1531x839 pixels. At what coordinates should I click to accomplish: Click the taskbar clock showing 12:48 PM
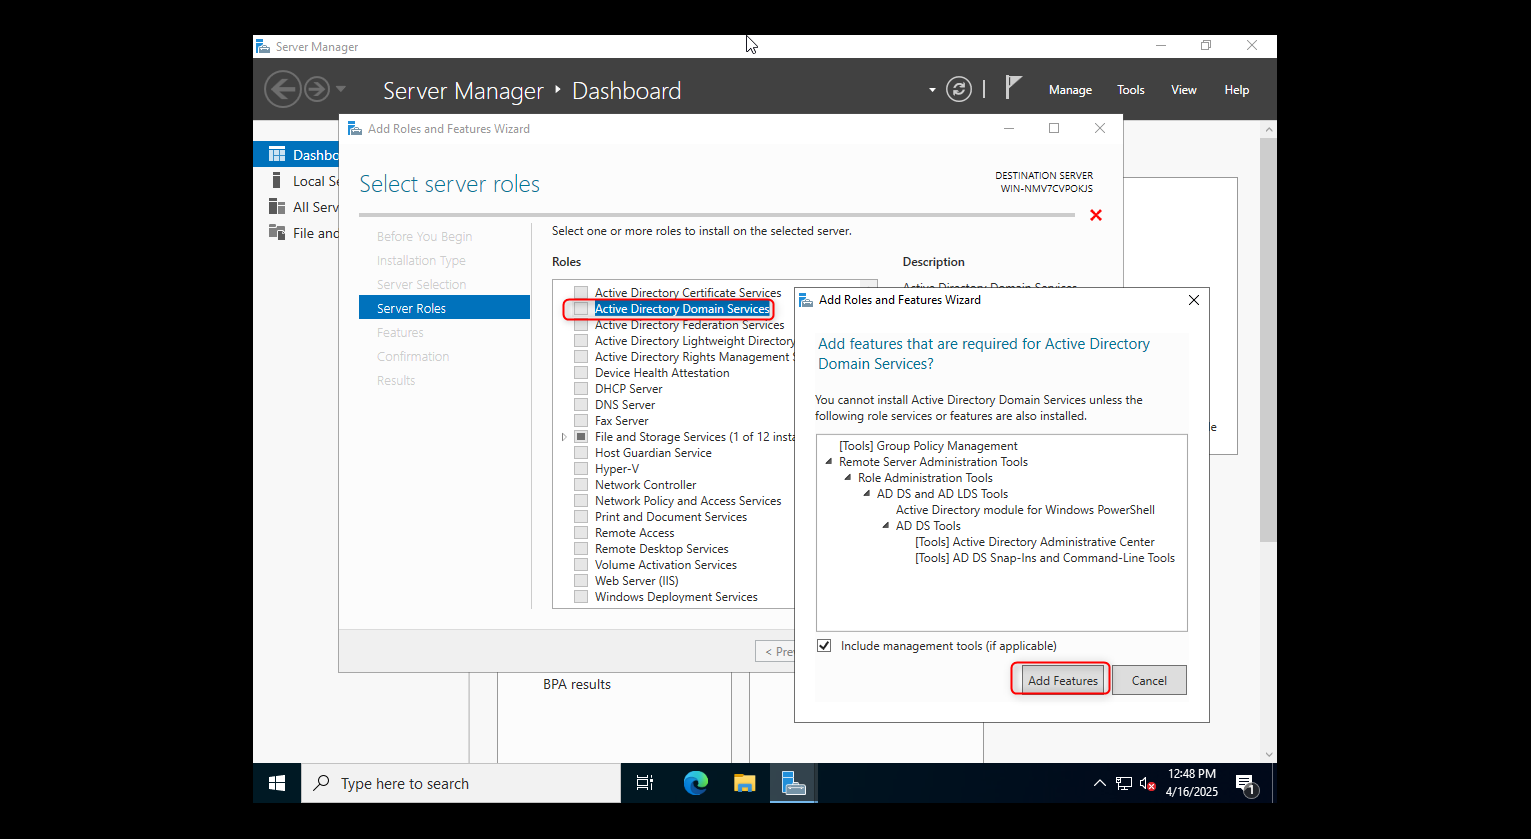coord(1192,783)
